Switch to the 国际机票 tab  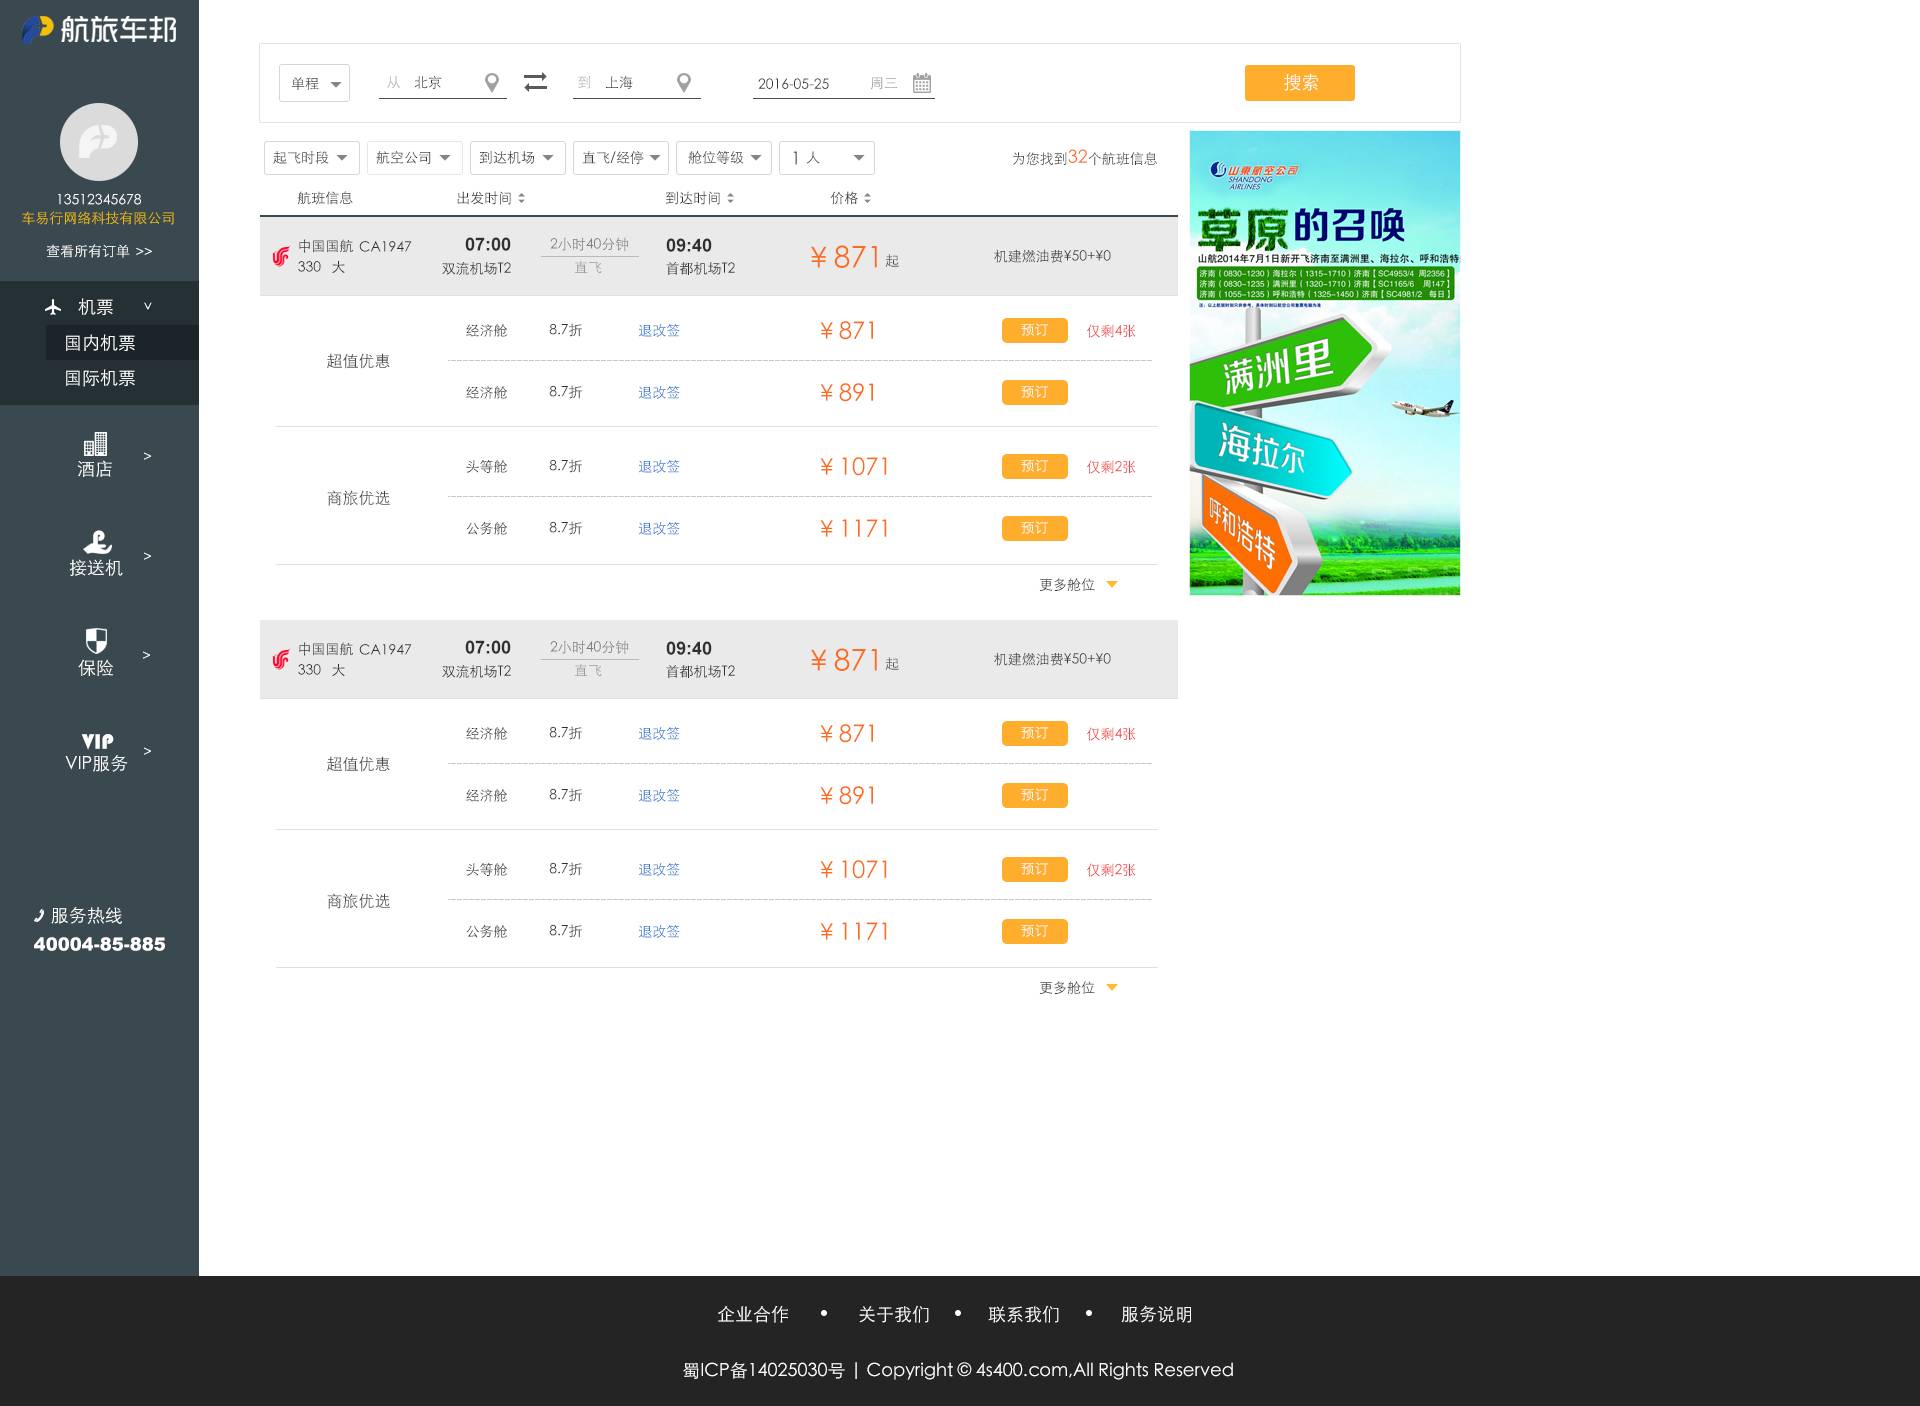[98, 378]
